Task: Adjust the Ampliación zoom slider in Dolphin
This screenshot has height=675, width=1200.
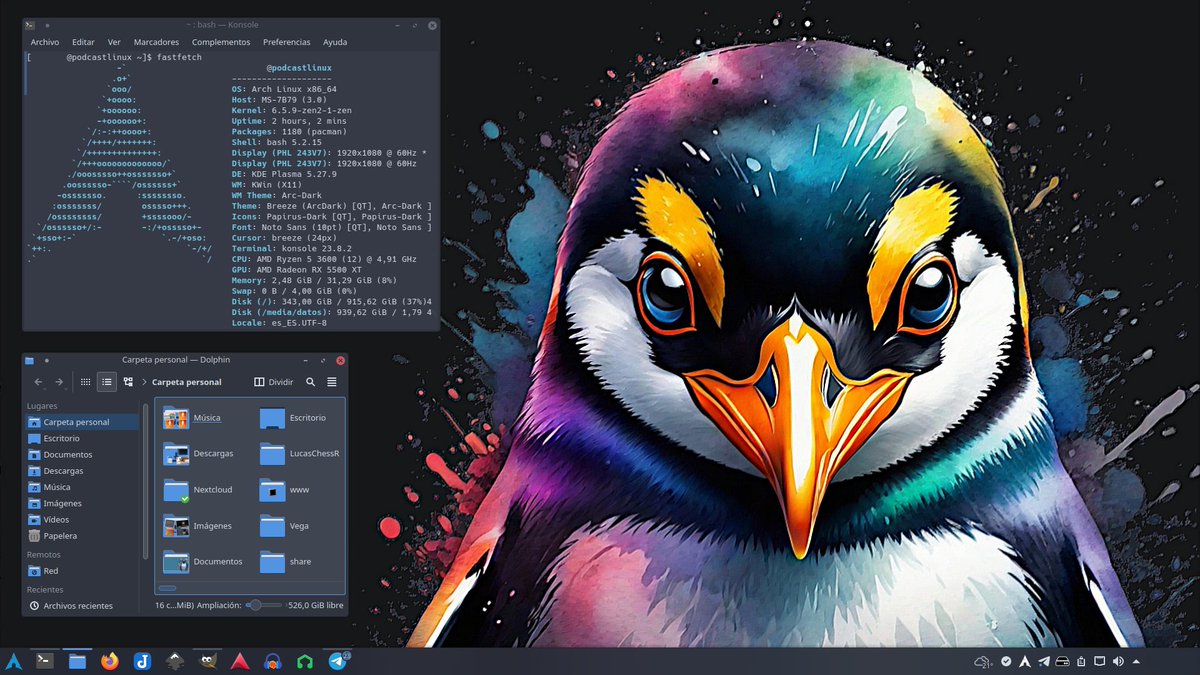Action: tap(265, 605)
